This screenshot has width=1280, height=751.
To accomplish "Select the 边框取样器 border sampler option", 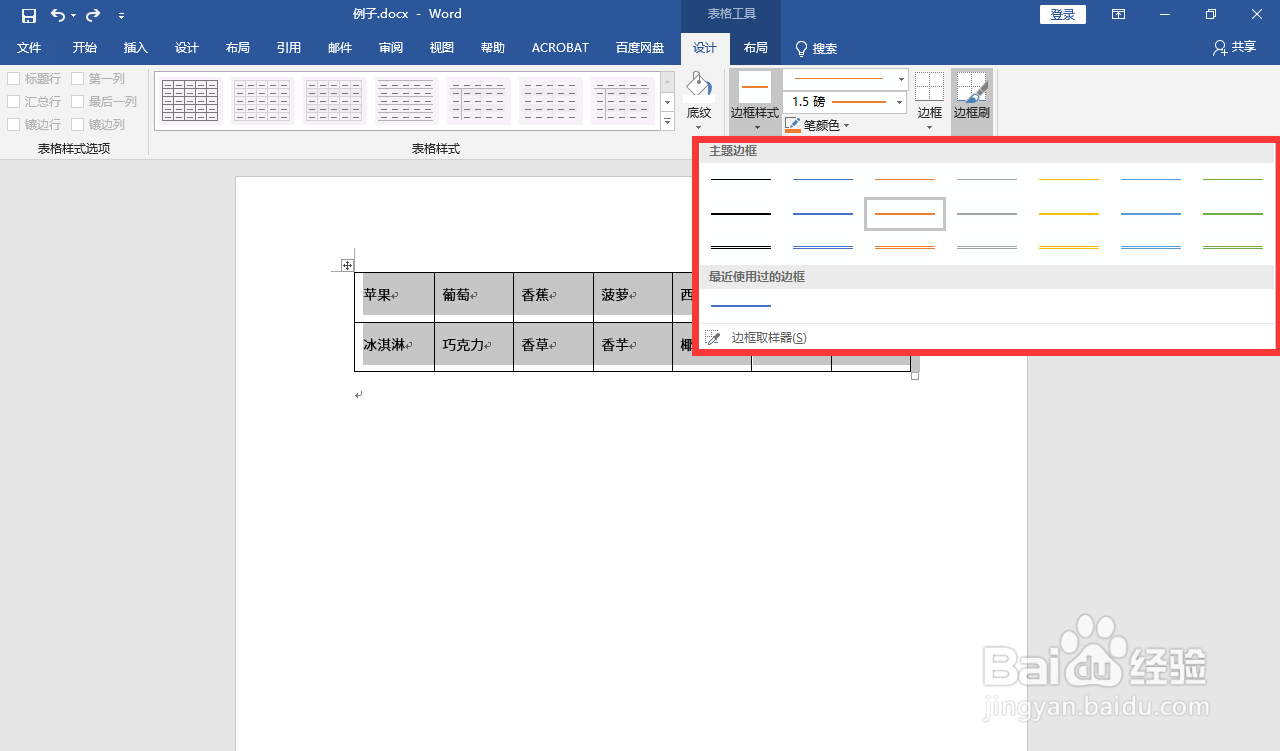I will [765, 337].
